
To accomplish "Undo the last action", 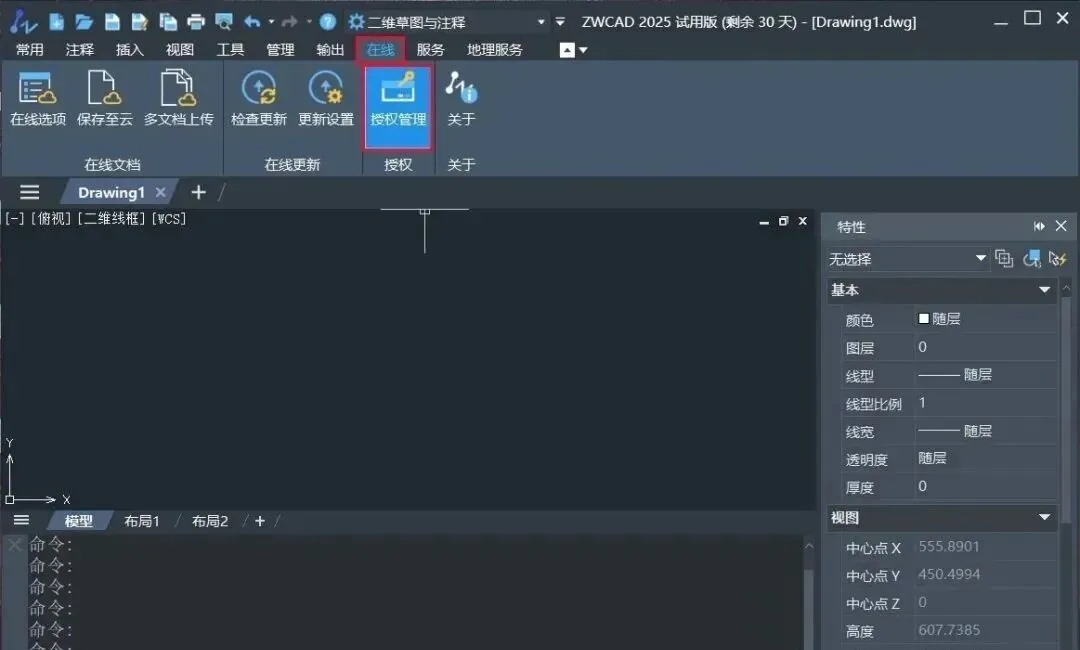I will 252,22.
